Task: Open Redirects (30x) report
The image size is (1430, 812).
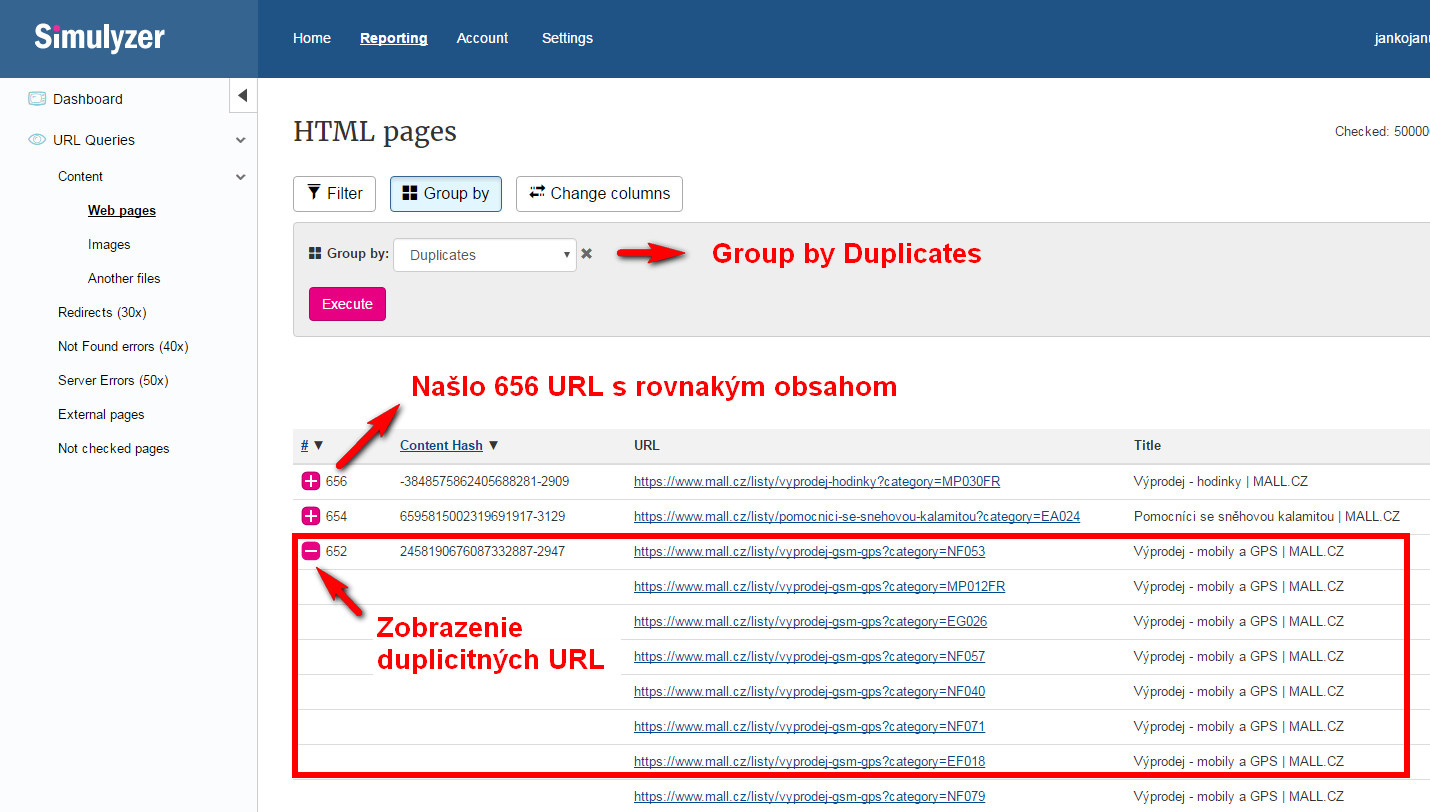Action: pyautogui.click(x=102, y=312)
